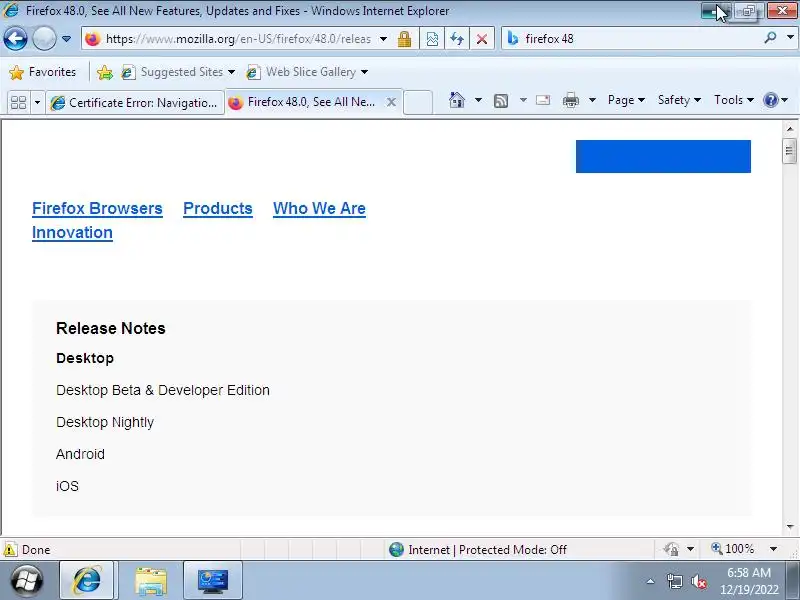Click the iOS release notes entry

(x=67, y=486)
